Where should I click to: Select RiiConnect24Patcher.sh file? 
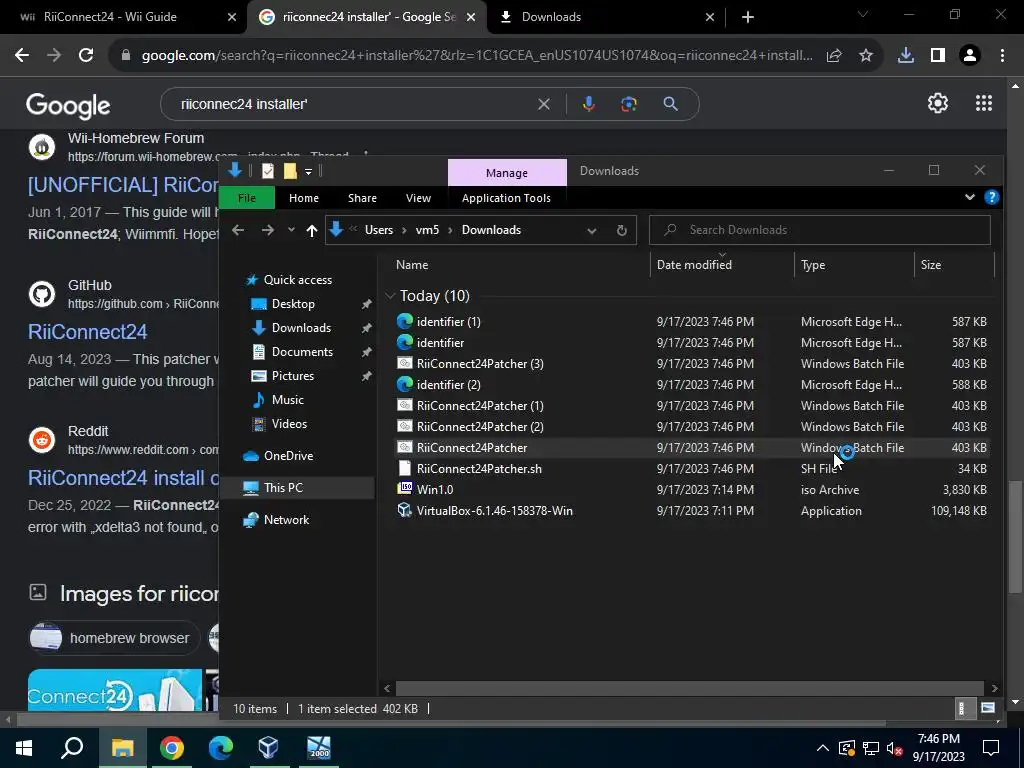click(x=479, y=468)
